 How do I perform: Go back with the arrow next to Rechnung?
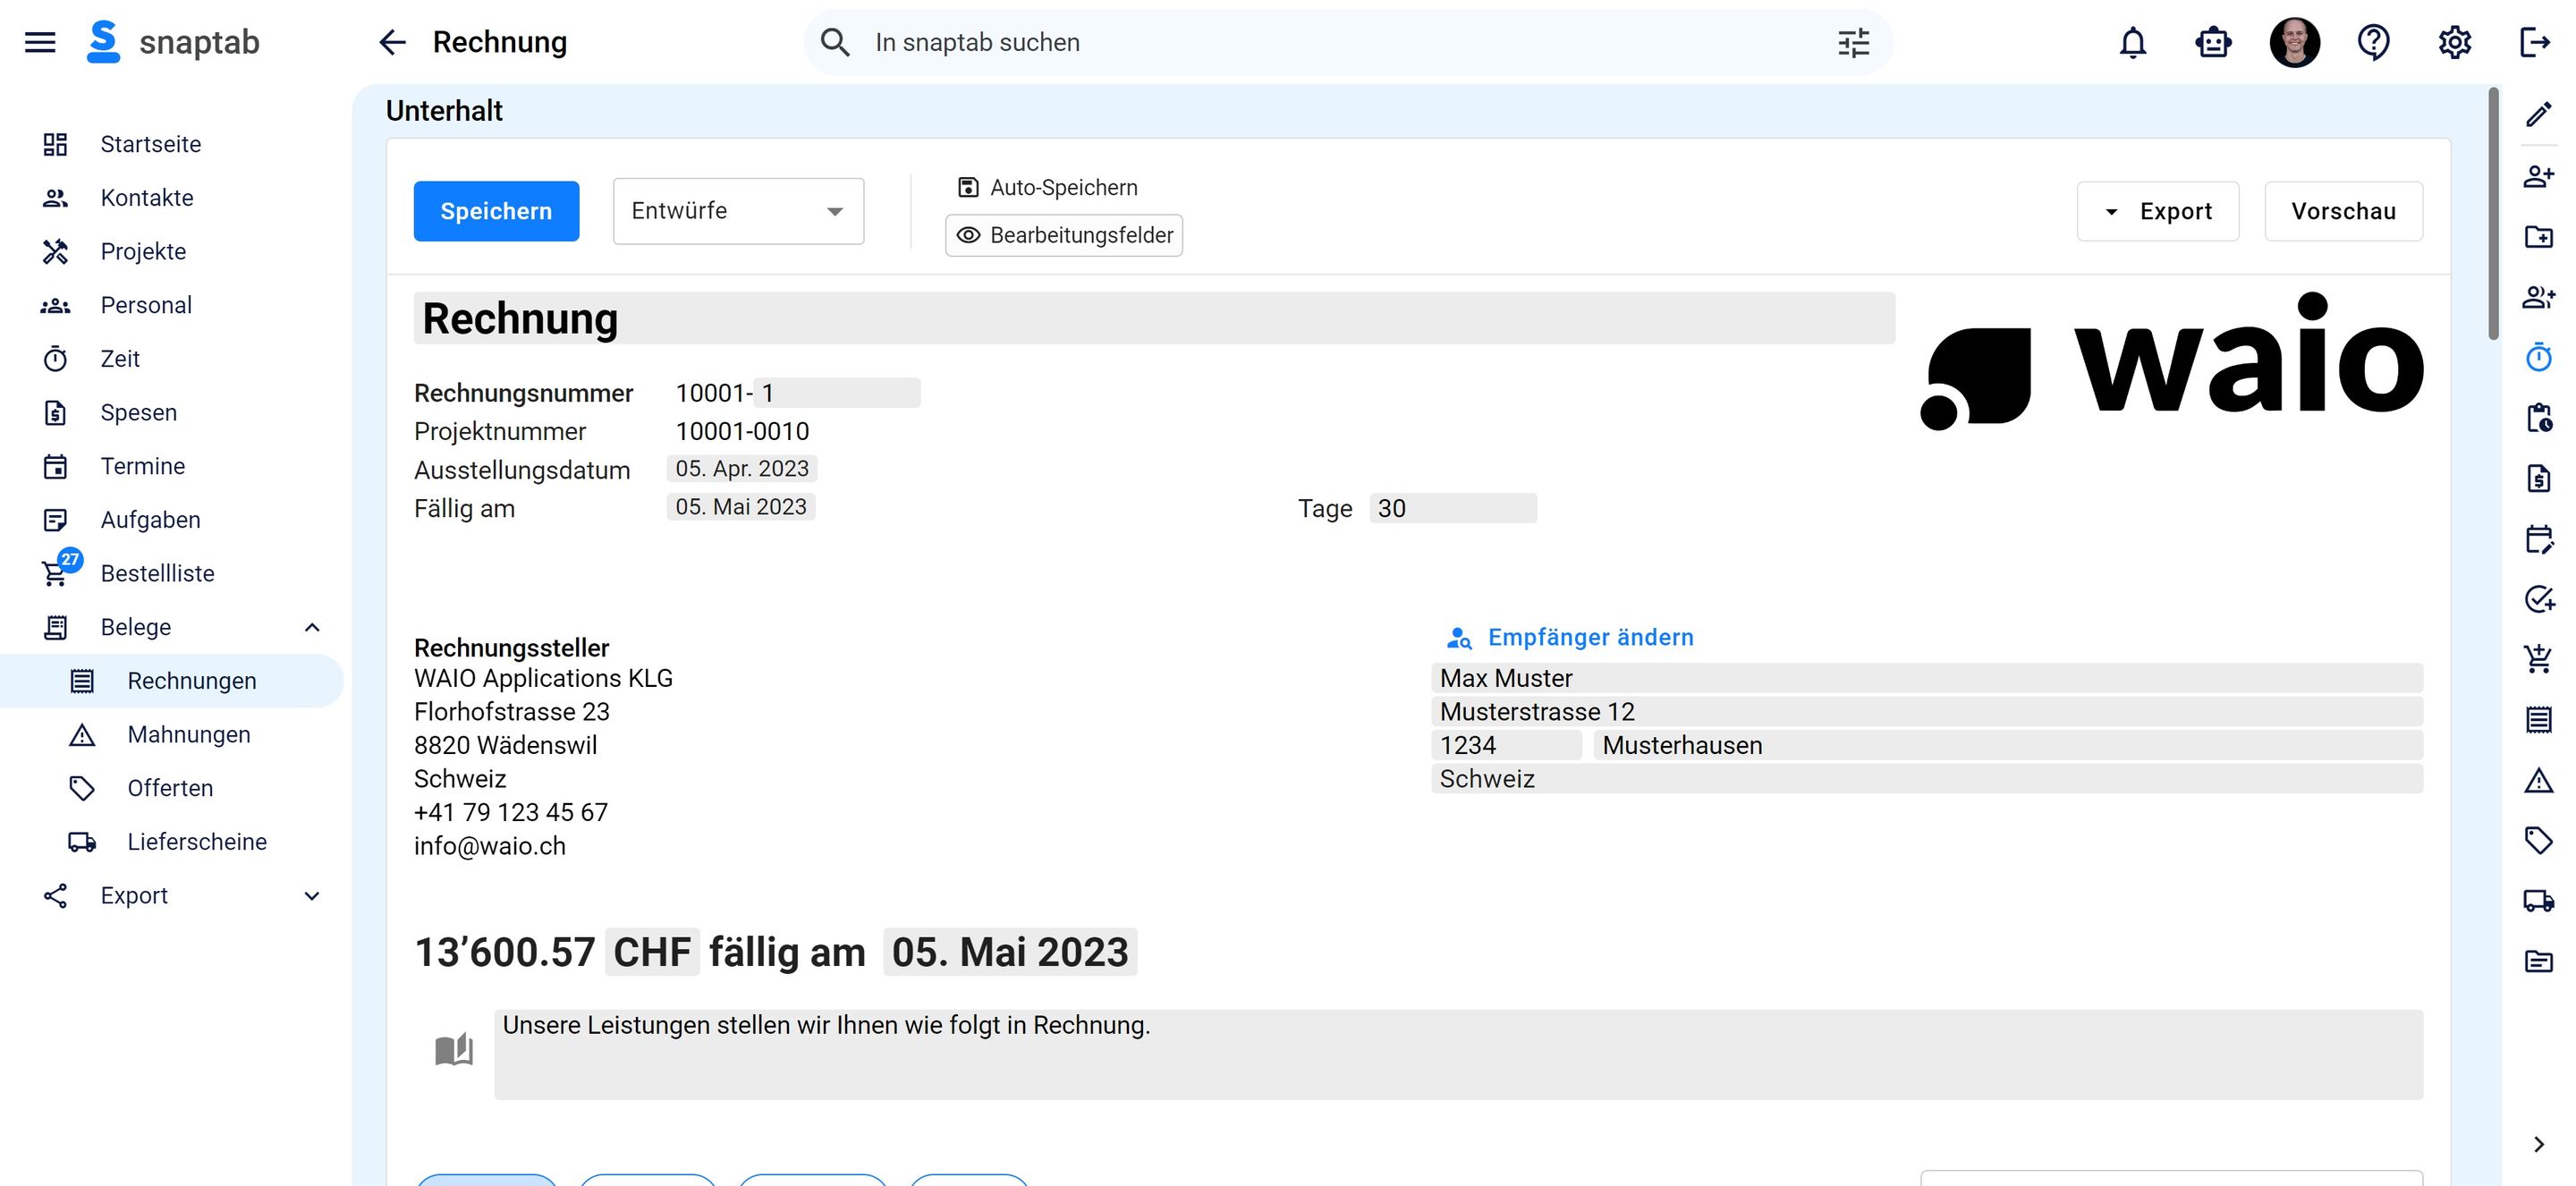click(392, 42)
